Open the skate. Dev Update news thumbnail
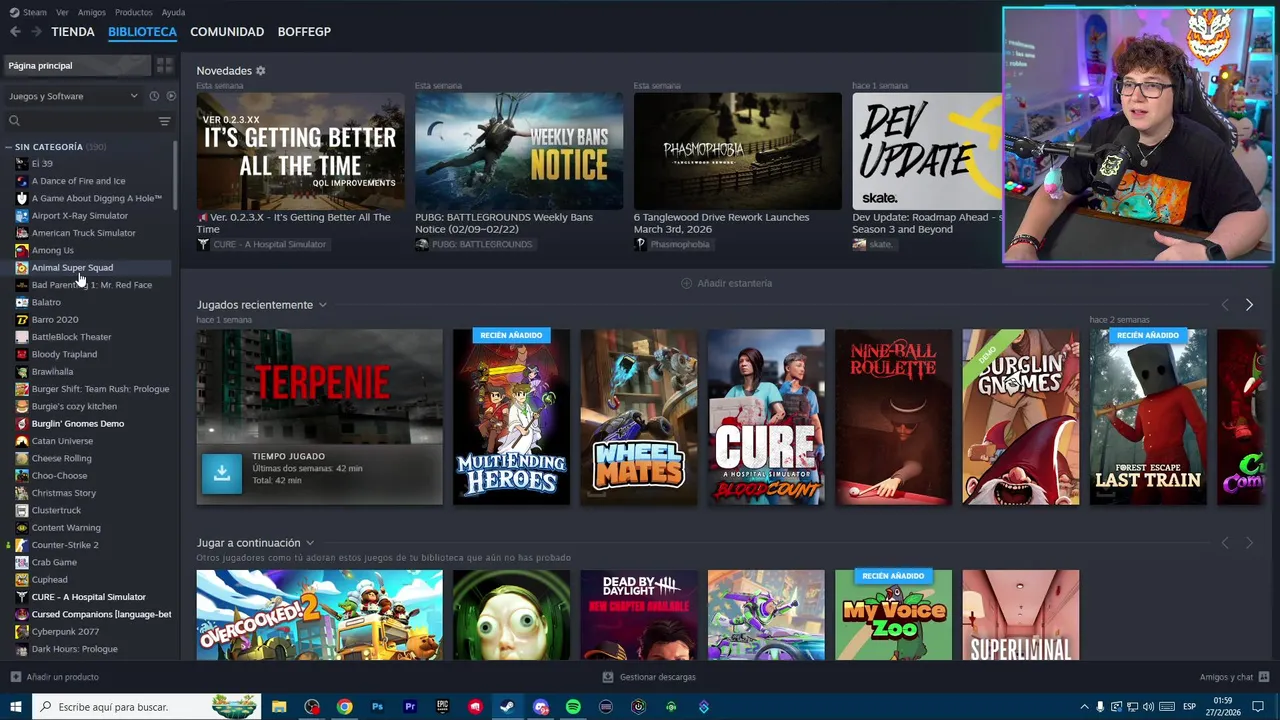Viewport: 1280px width, 720px height. click(x=927, y=151)
